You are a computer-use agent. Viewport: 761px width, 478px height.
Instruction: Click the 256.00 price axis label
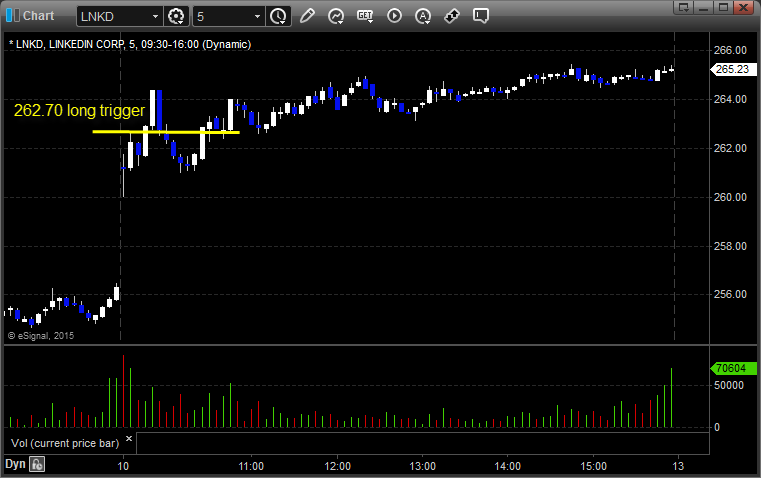tap(730, 294)
